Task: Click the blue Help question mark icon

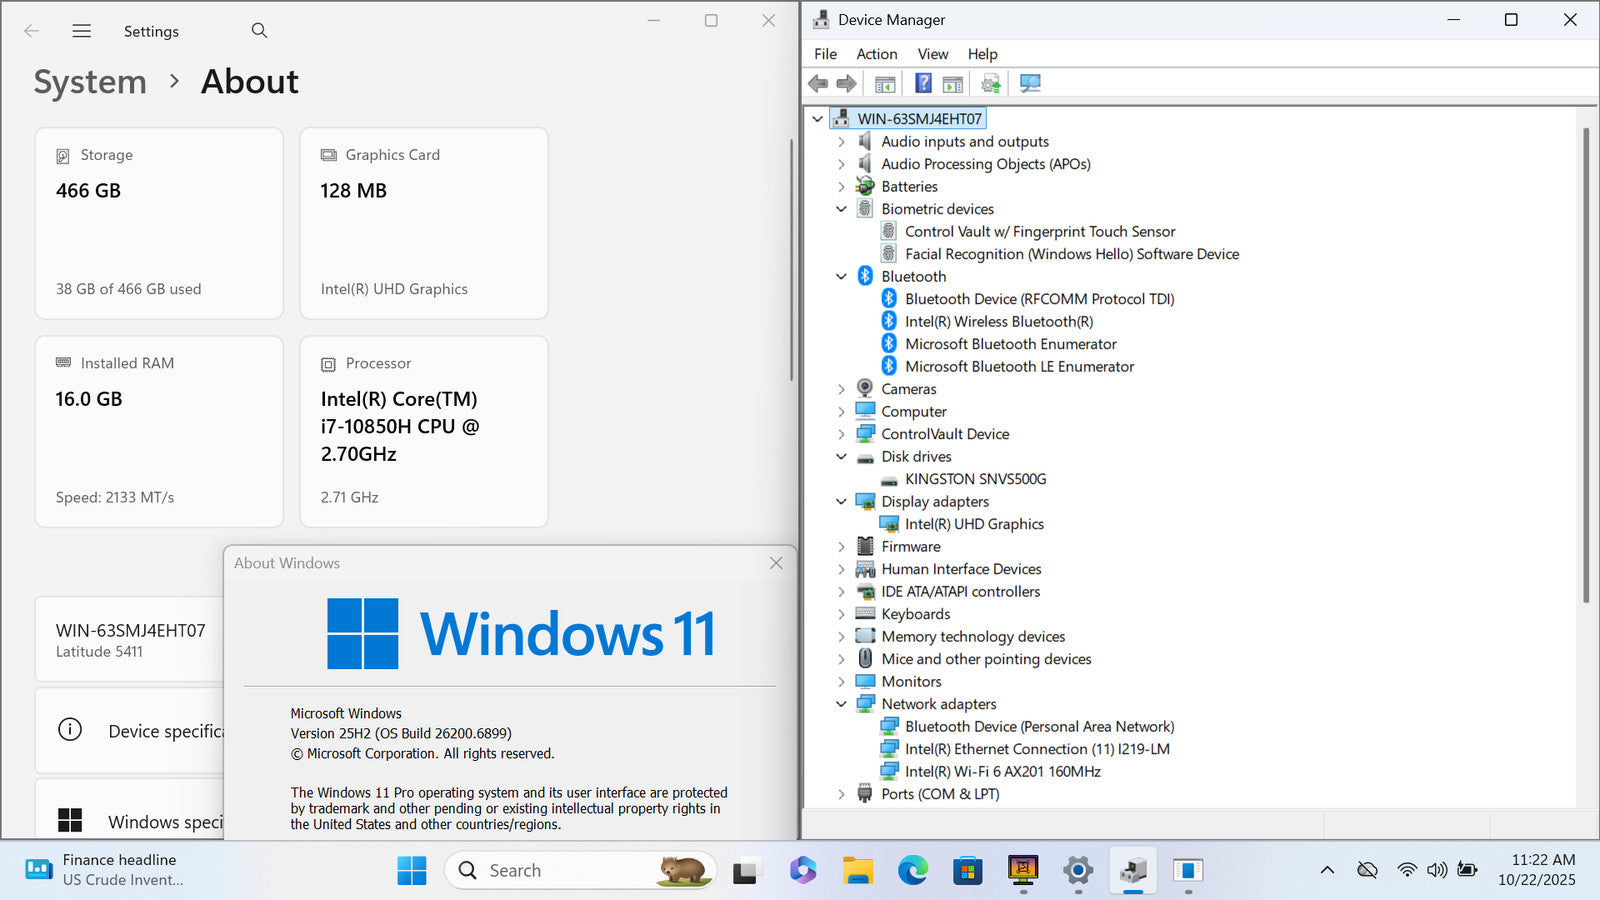Action: [x=923, y=84]
